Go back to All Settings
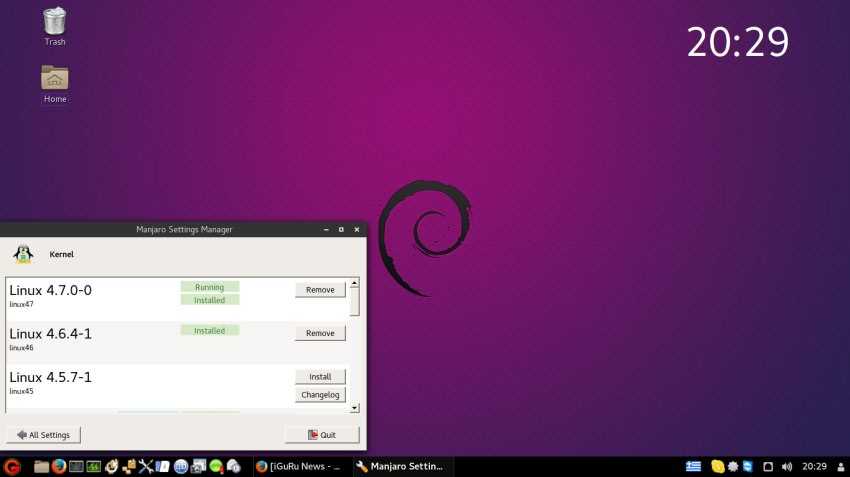 click(43, 435)
